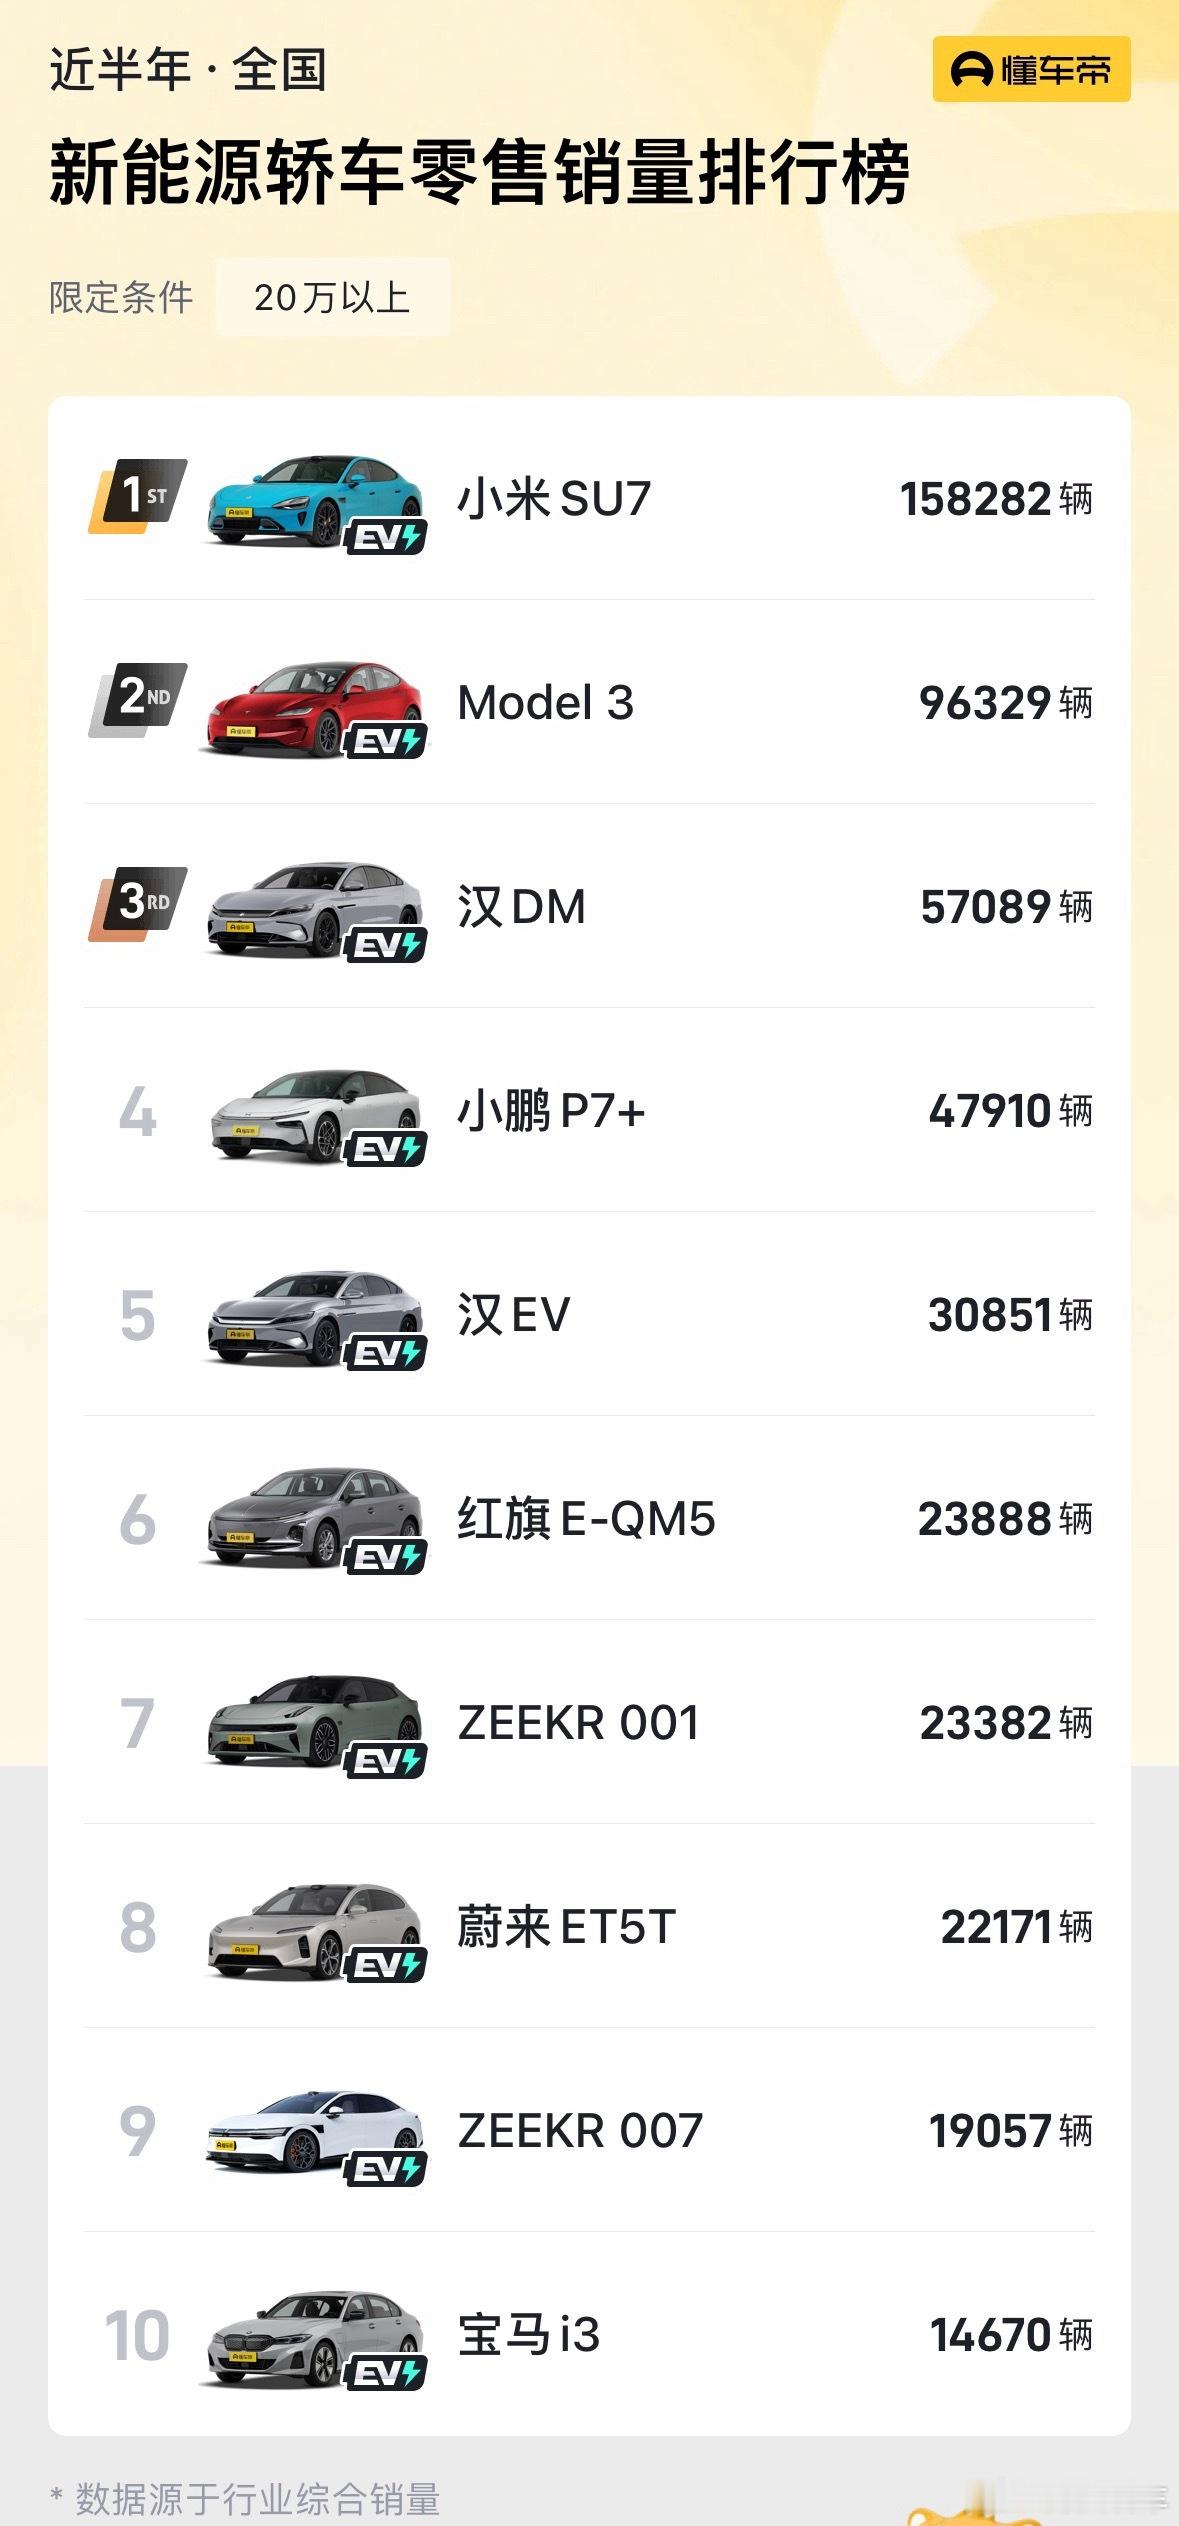The width and height of the screenshot is (1179, 2526).
Task: Open the 小米 SU7 model name
Action: 554,498
